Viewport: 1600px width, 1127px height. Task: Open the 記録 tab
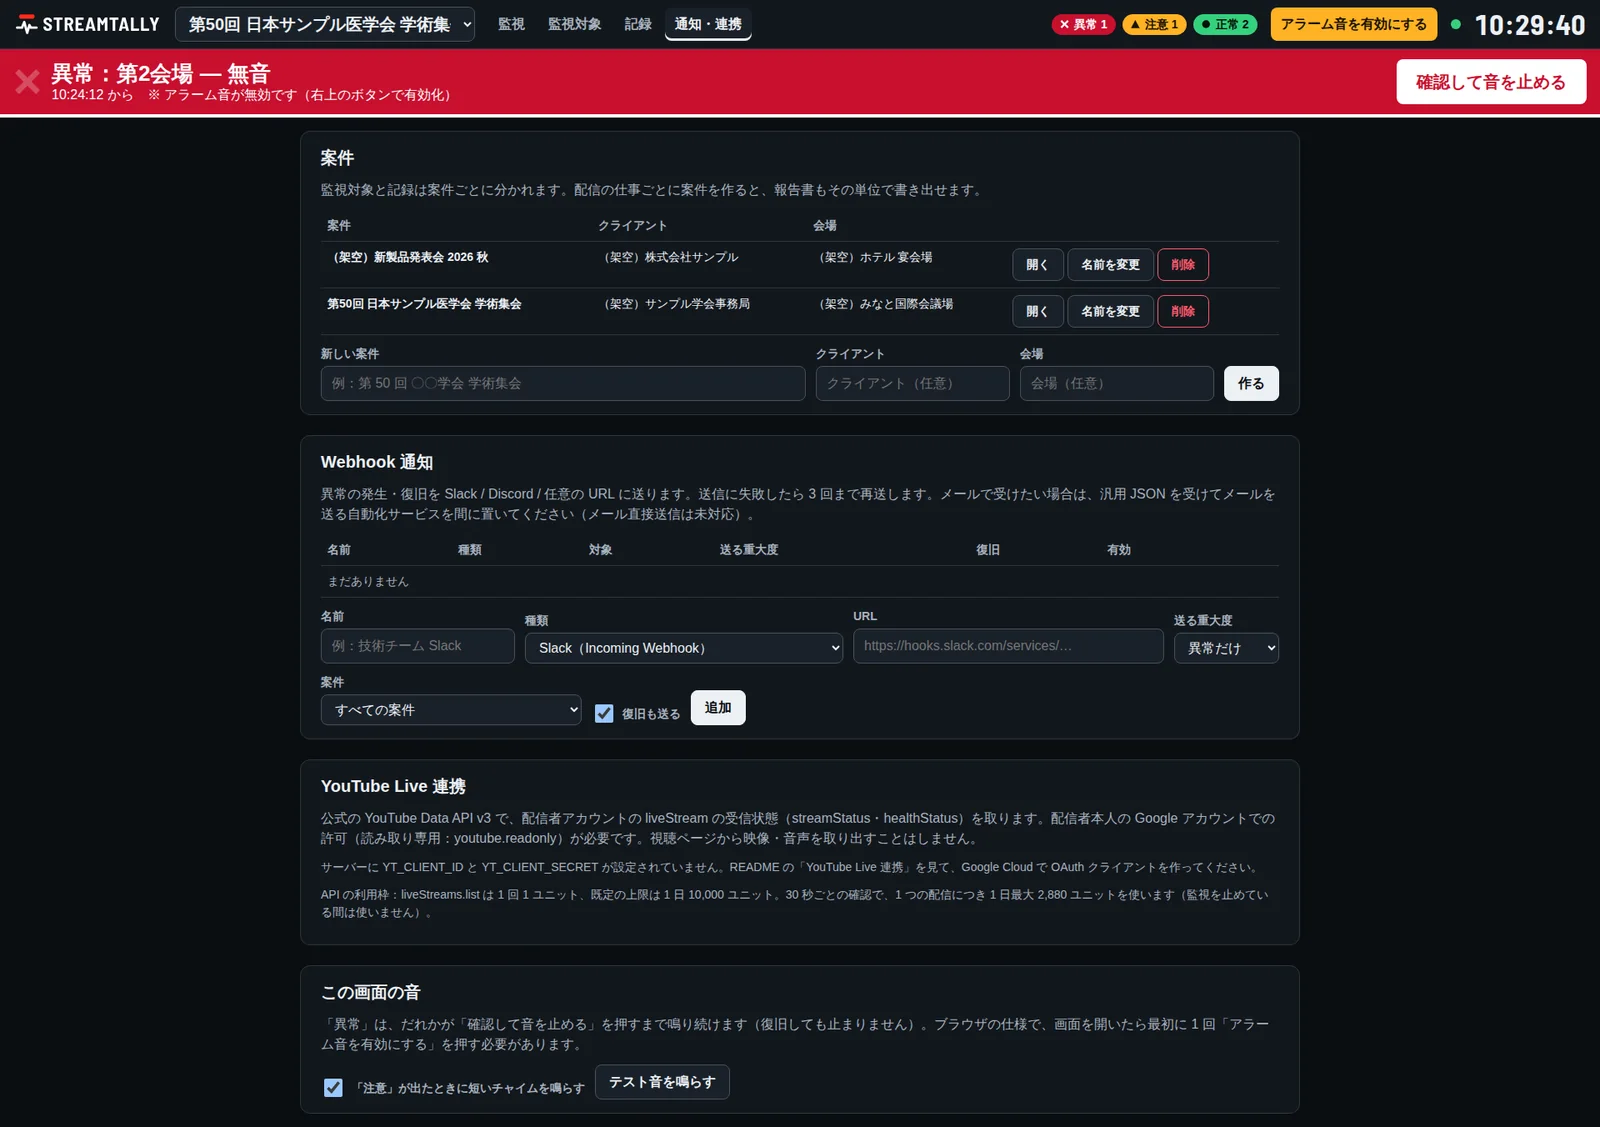(x=638, y=24)
